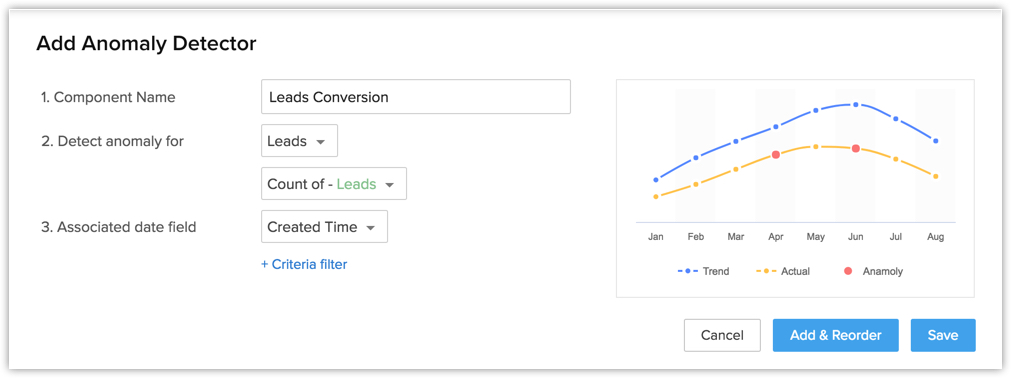Add a Criteria filter
Image resolution: width=1011 pixels, height=378 pixels.
pyautogui.click(x=304, y=264)
